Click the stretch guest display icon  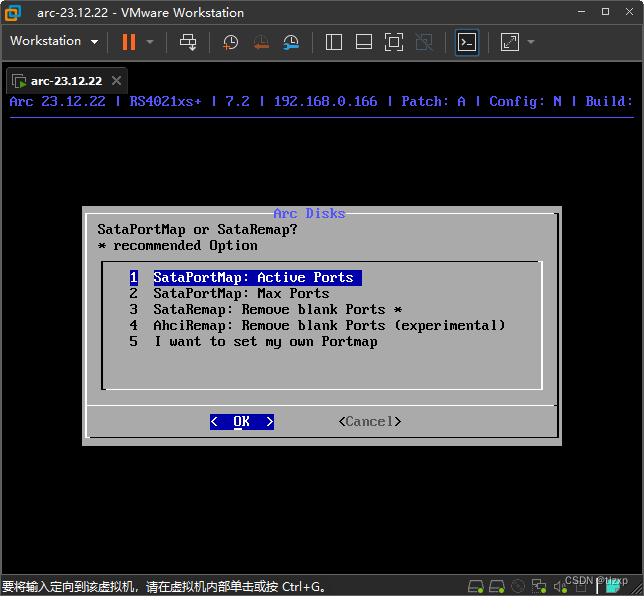click(510, 42)
